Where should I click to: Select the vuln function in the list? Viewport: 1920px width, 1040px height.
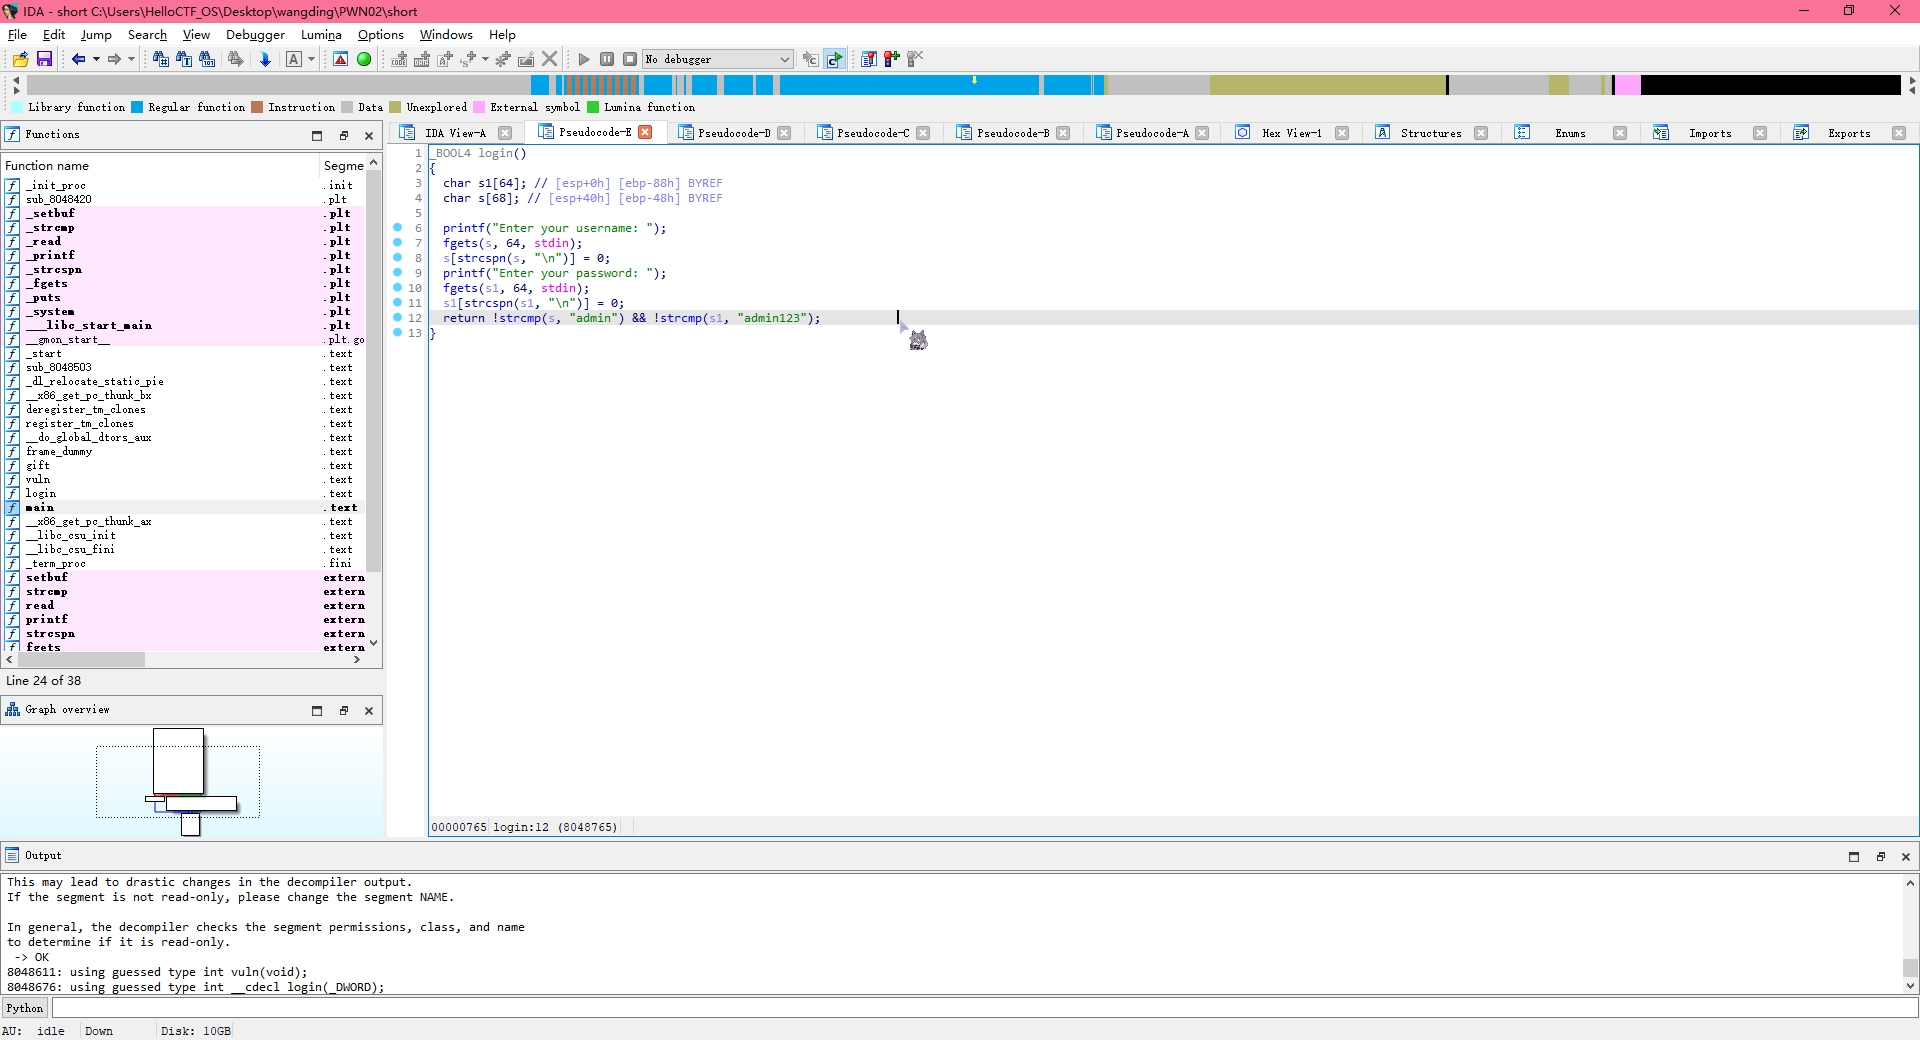click(x=38, y=480)
